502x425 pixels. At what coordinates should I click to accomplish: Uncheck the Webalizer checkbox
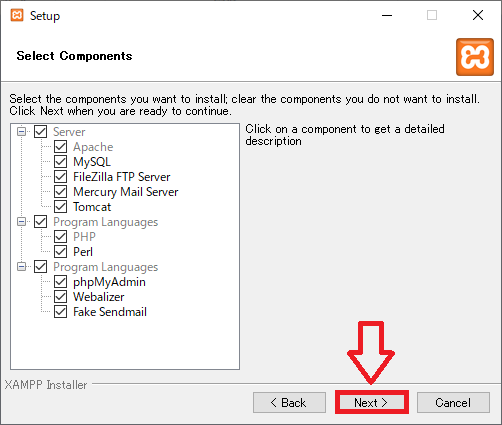(x=60, y=297)
